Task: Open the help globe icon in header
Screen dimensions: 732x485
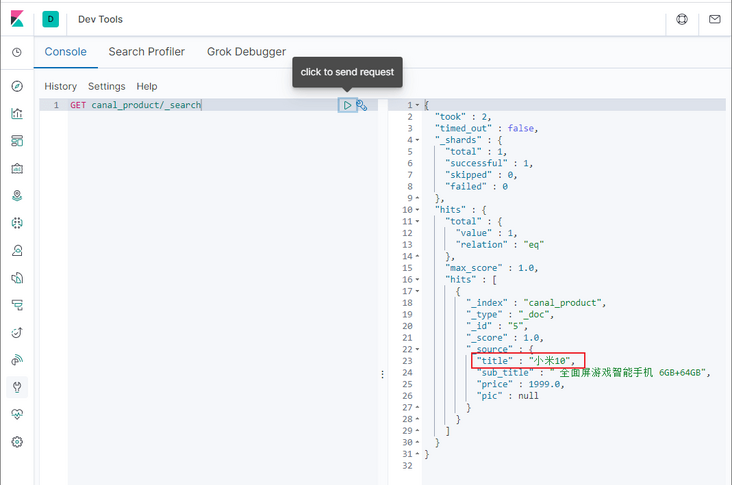Action: pyautogui.click(x=682, y=19)
